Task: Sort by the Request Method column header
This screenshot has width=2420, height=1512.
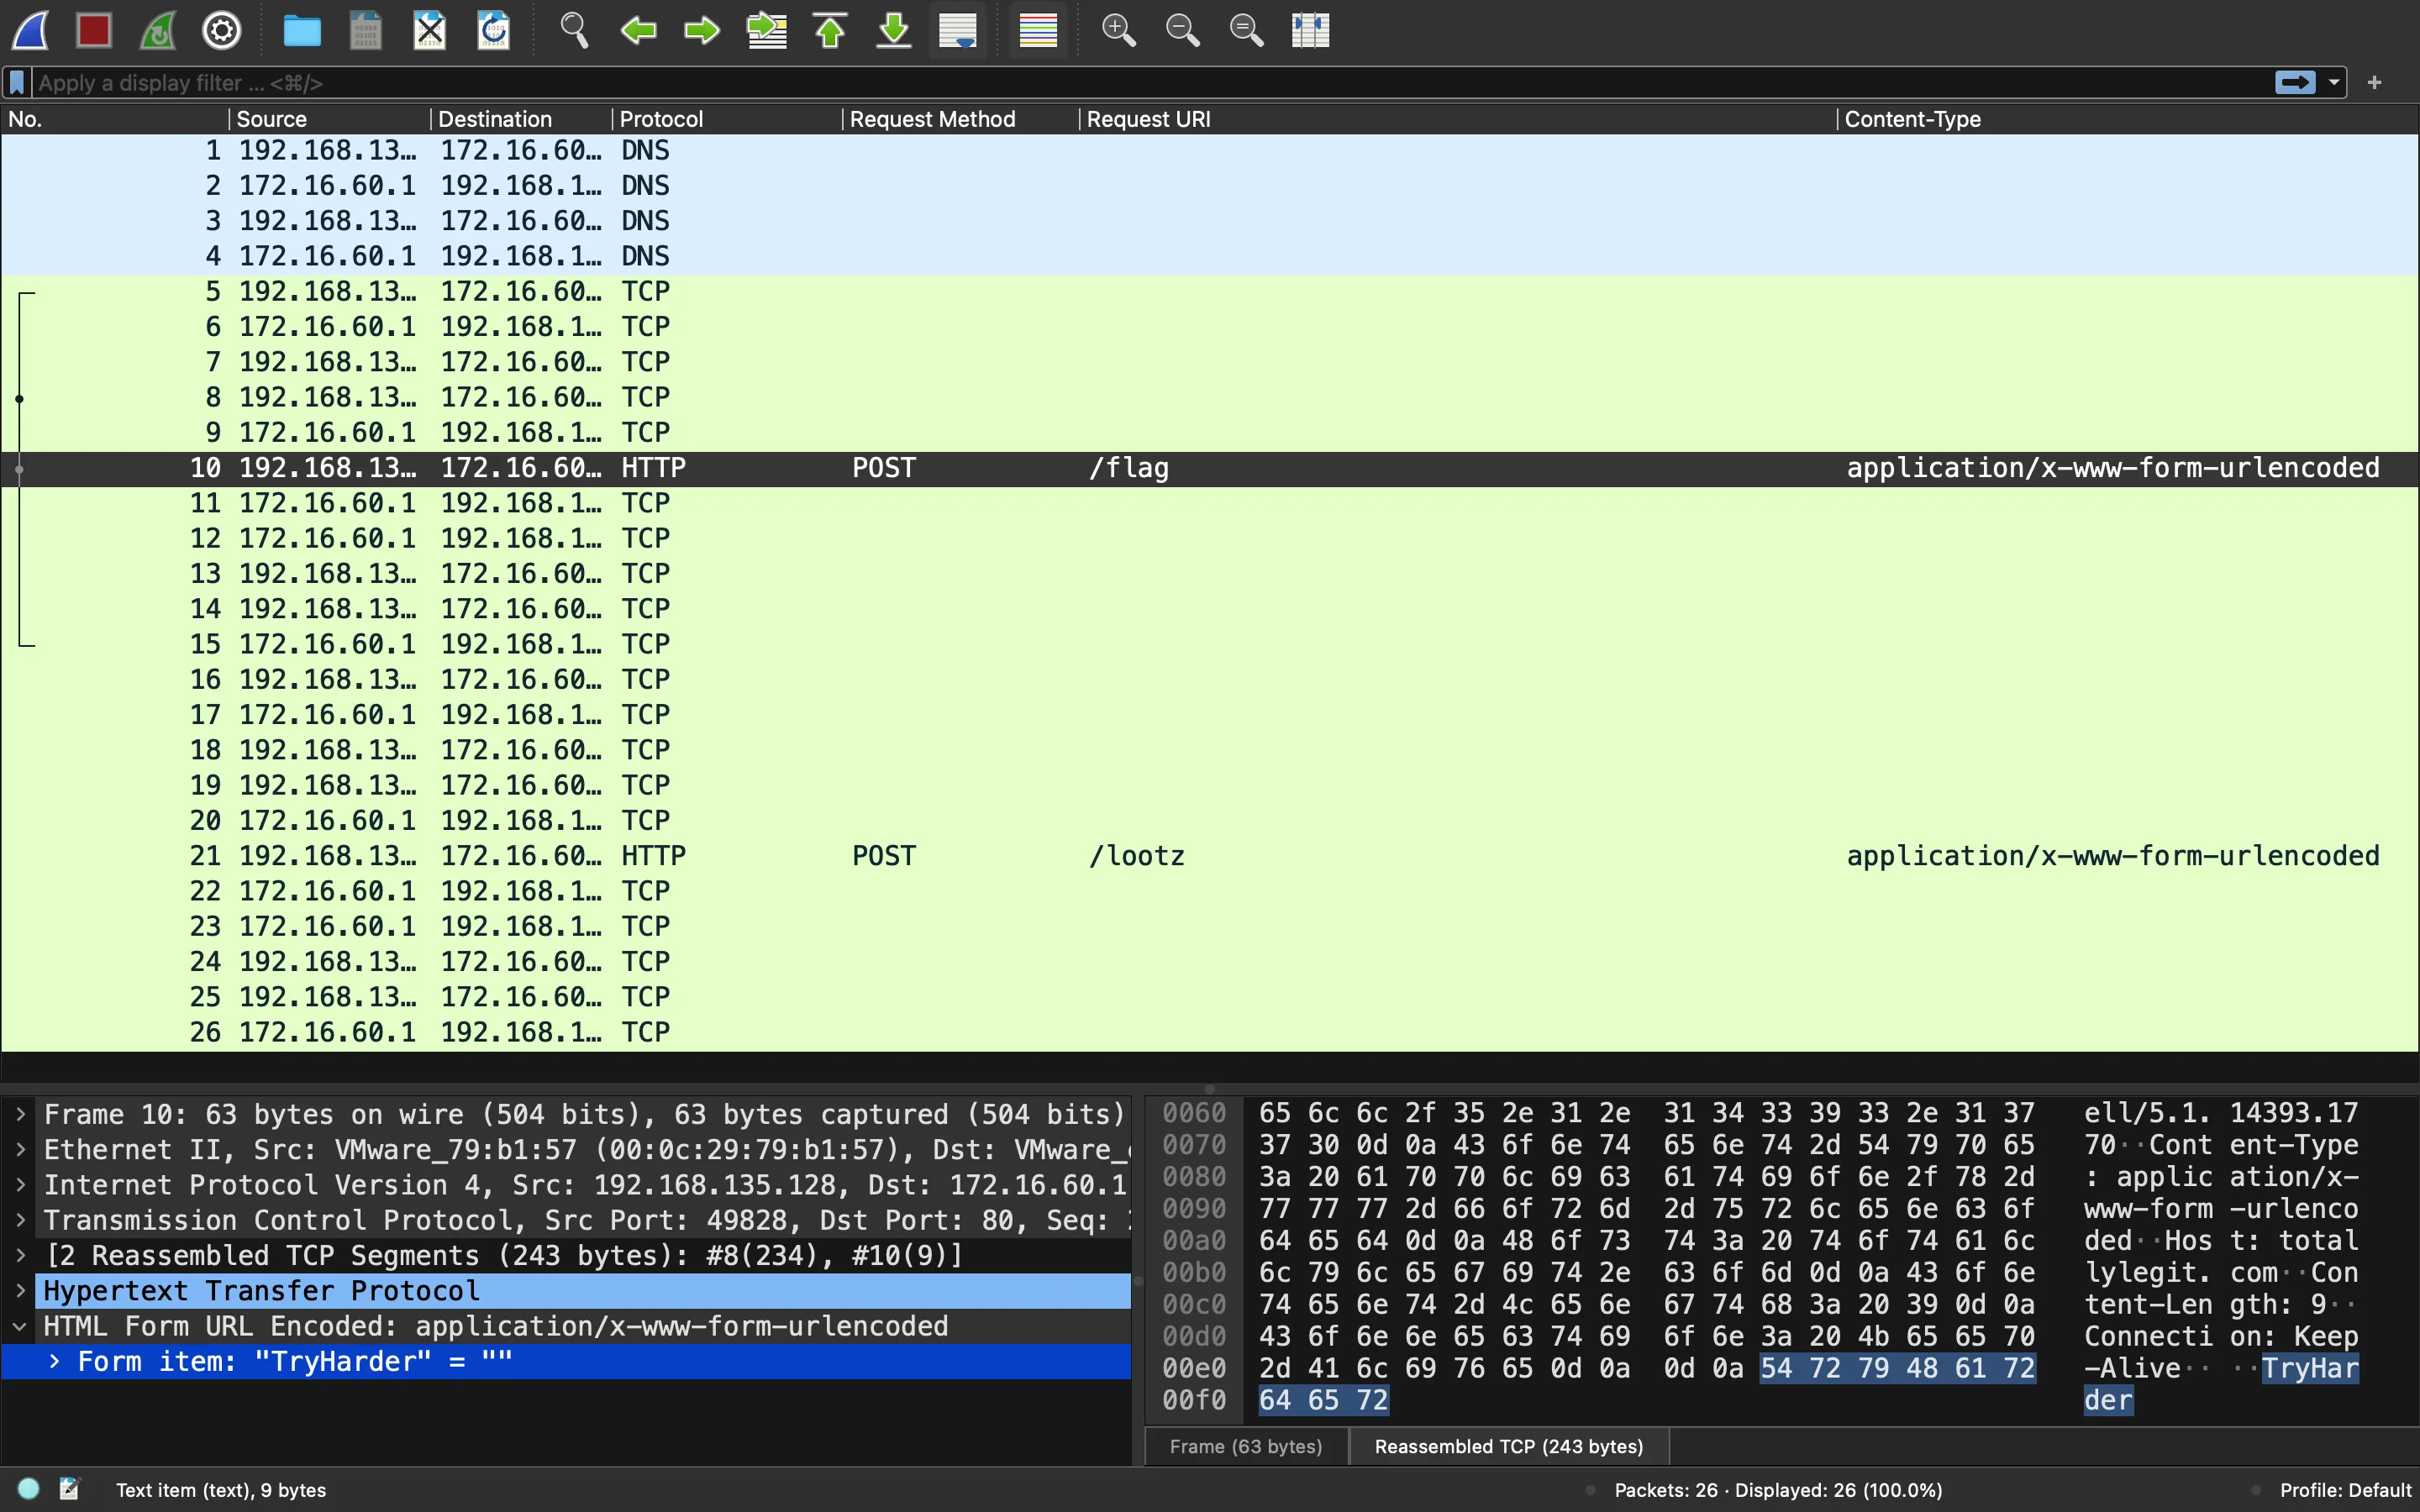Action: (961, 119)
